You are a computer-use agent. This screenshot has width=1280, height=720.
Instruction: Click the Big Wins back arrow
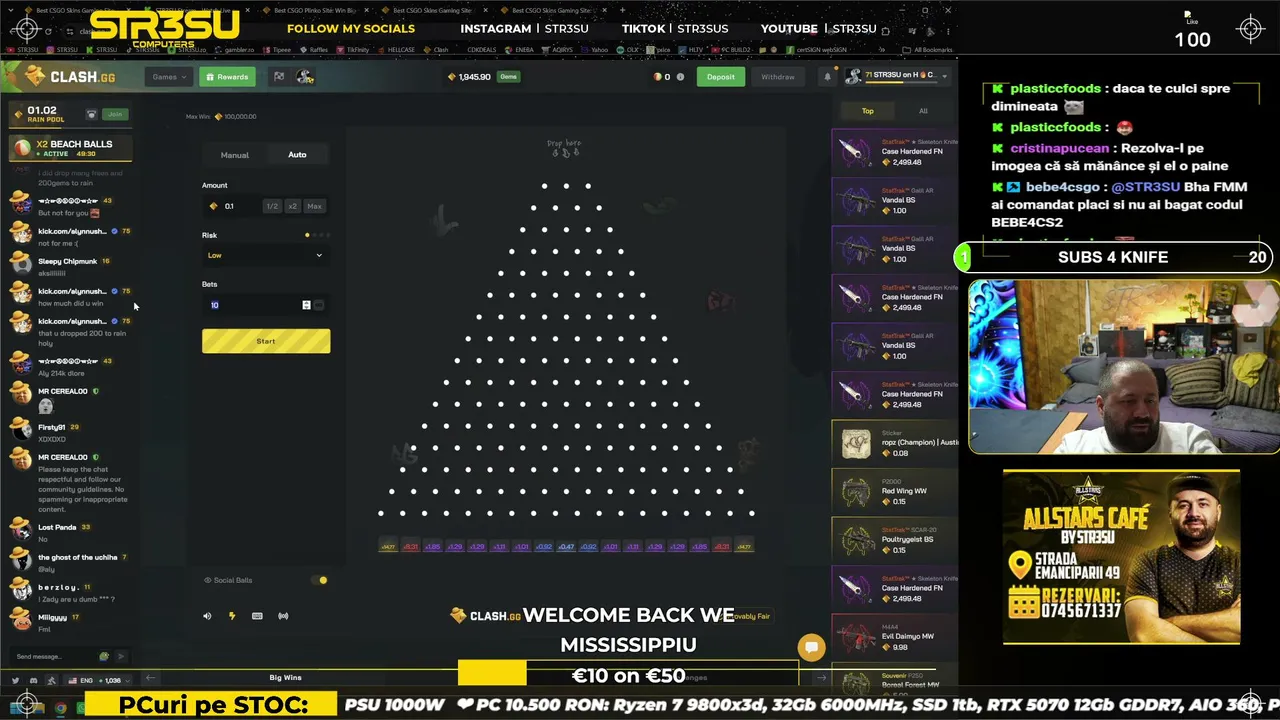point(150,678)
